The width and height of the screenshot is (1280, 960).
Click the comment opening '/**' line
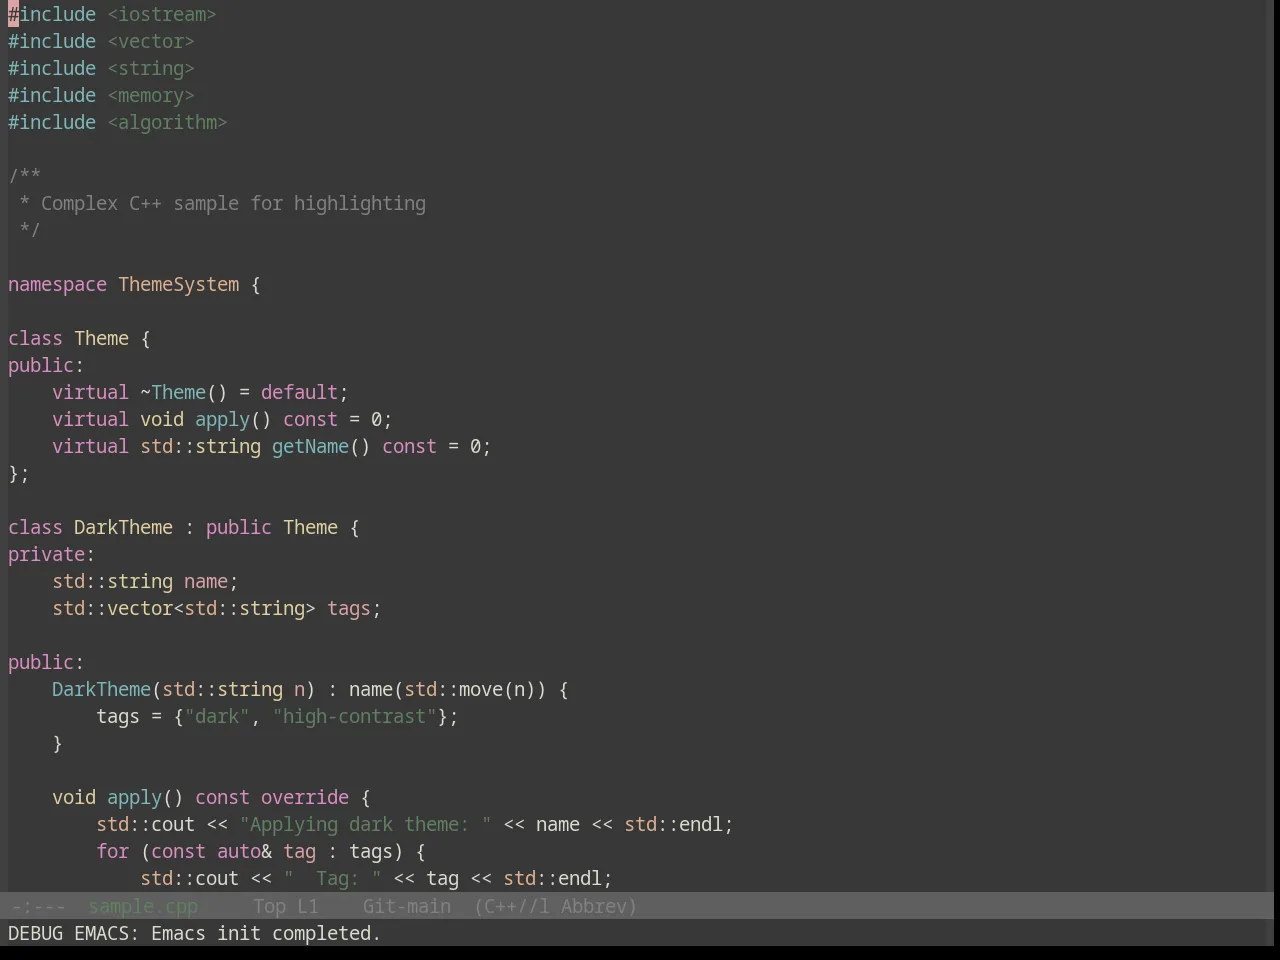24,176
